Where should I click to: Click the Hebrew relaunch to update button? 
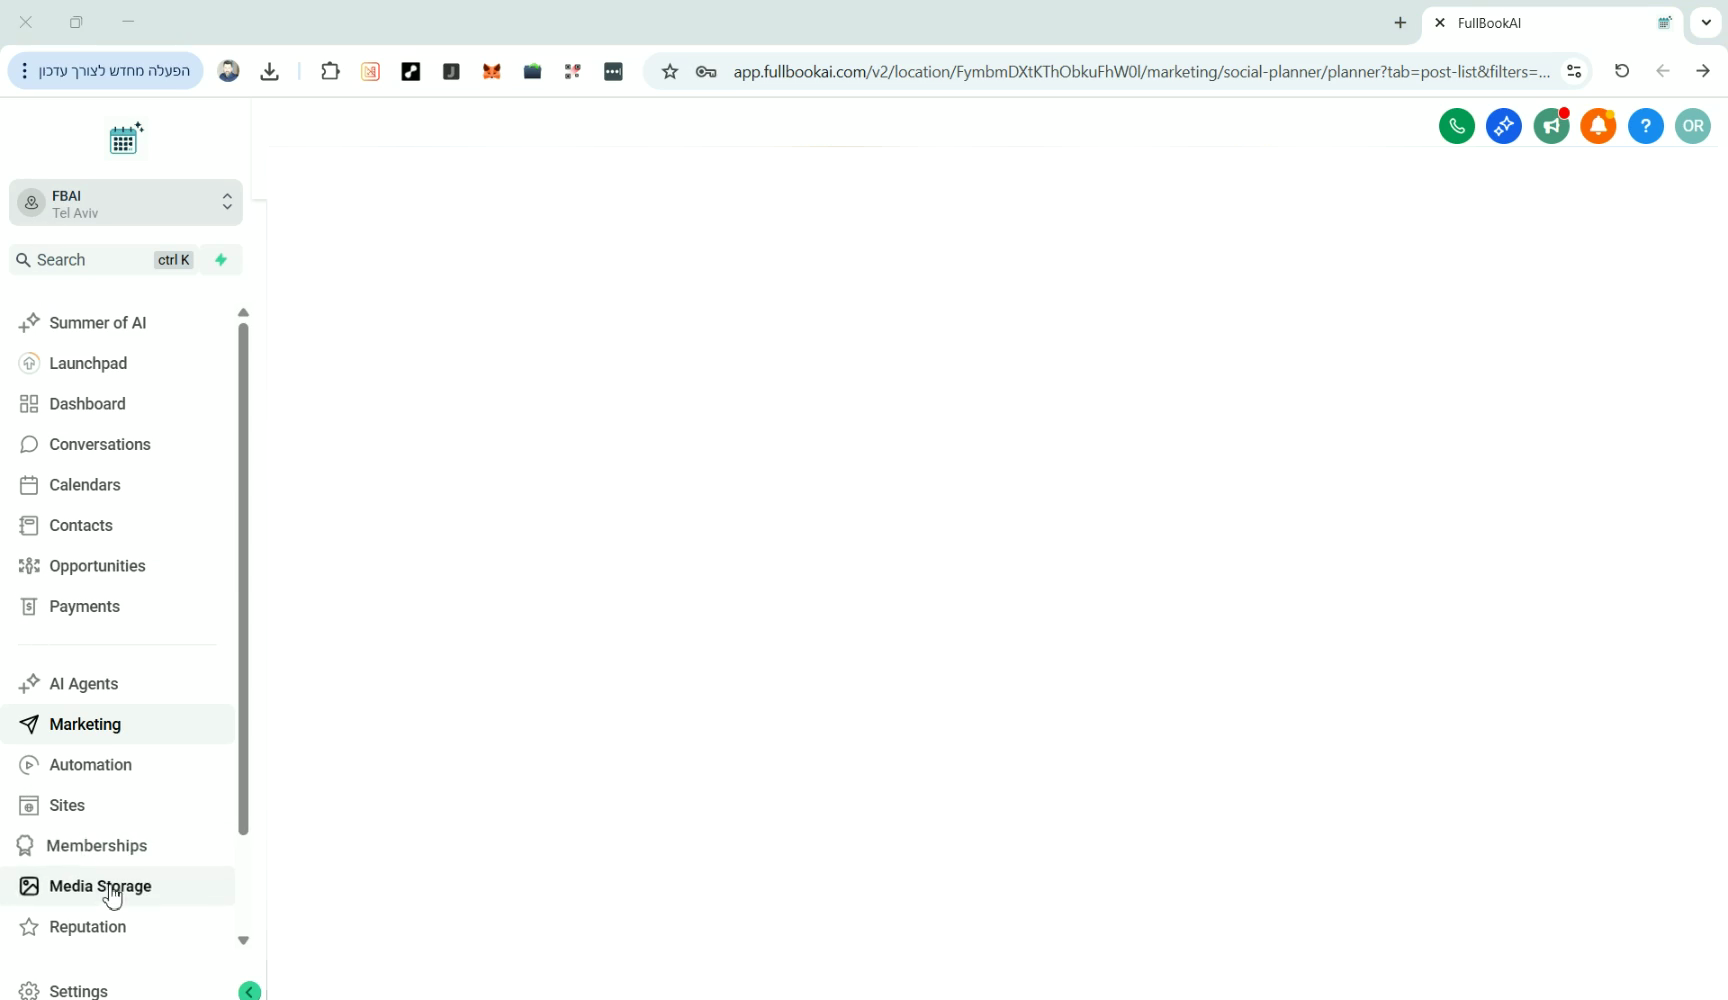tap(106, 71)
